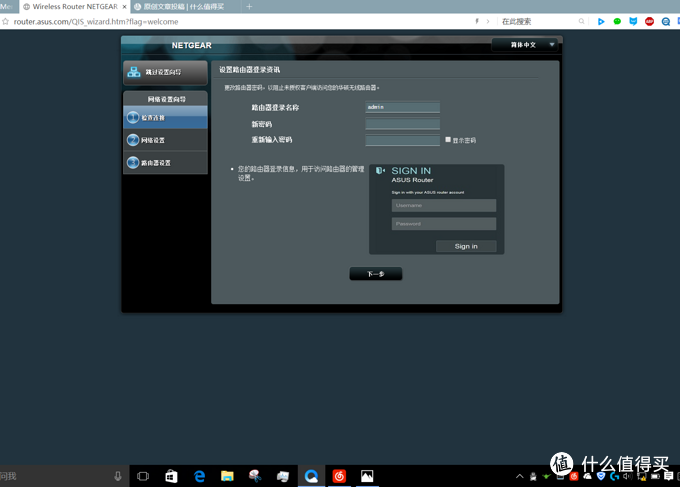Image resolution: width=680 pixels, height=487 pixels.
Task: Open Task View from the taskbar
Action: [143, 476]
